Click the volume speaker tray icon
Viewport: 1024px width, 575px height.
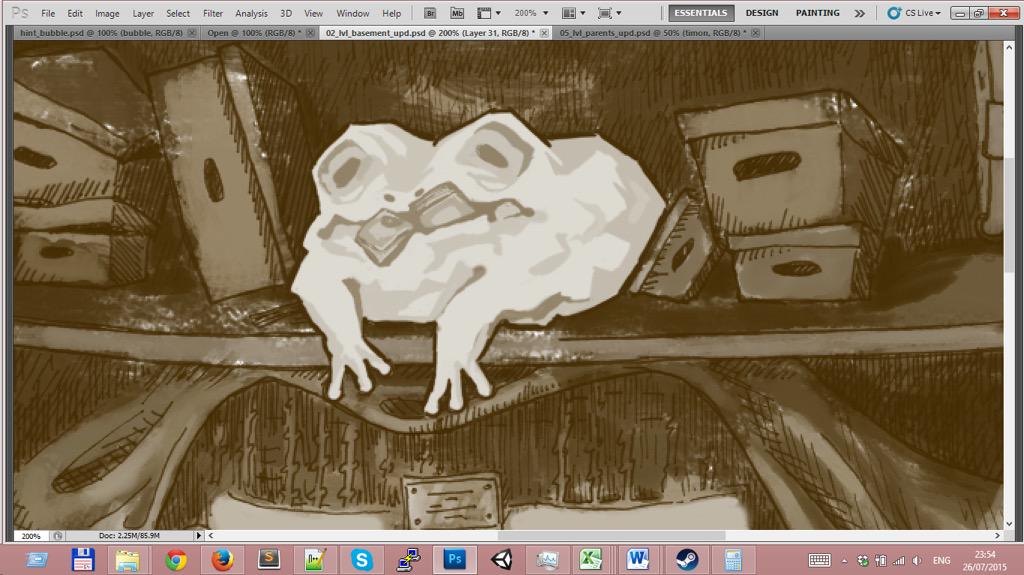pos(917,561)
